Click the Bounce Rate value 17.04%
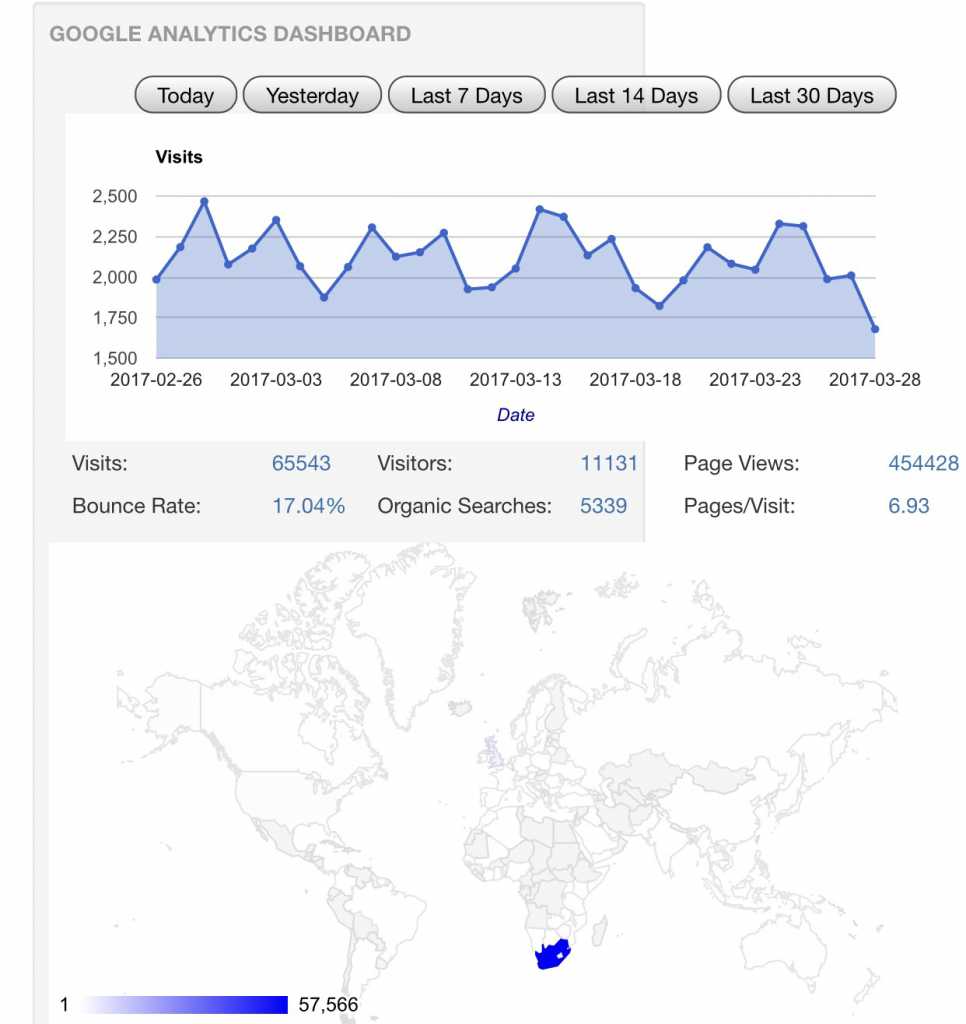 308,505
